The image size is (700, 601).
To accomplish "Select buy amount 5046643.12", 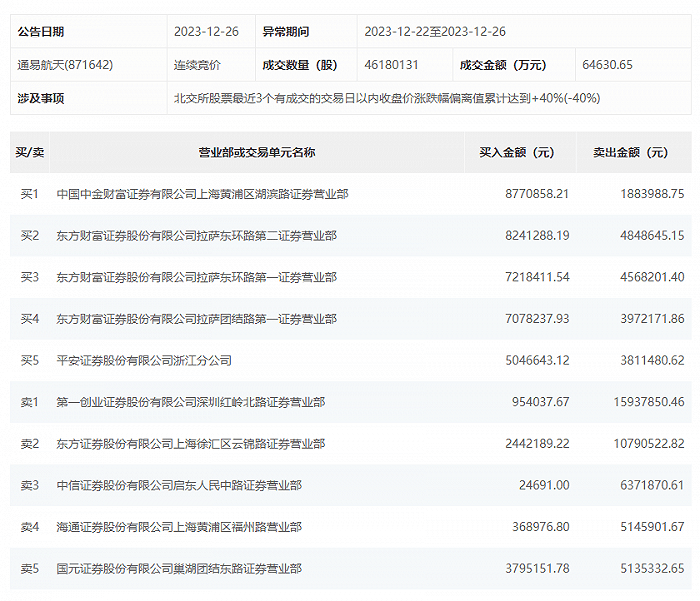I will coord(537,360).
